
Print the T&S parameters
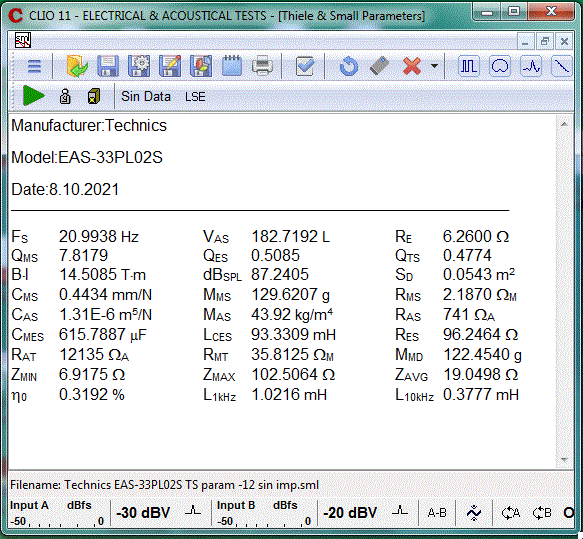coord(262,66)
